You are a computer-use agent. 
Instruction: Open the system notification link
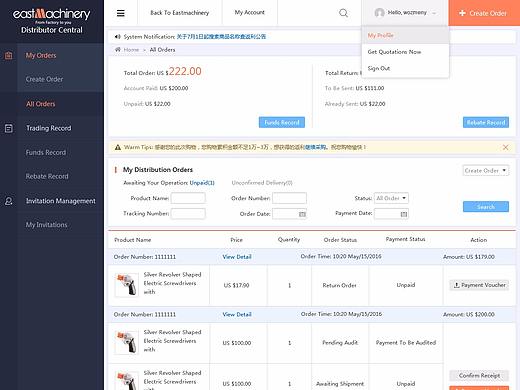221,37
